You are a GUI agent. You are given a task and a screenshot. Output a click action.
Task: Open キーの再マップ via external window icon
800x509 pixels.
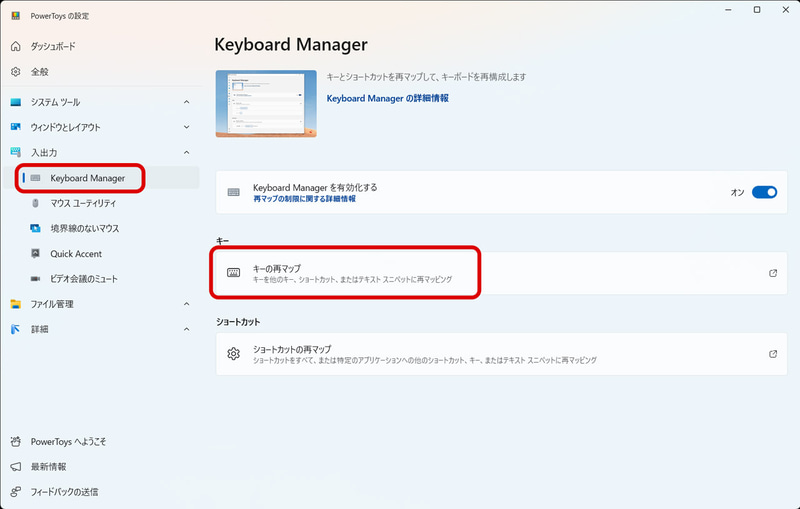click(773, 273)
